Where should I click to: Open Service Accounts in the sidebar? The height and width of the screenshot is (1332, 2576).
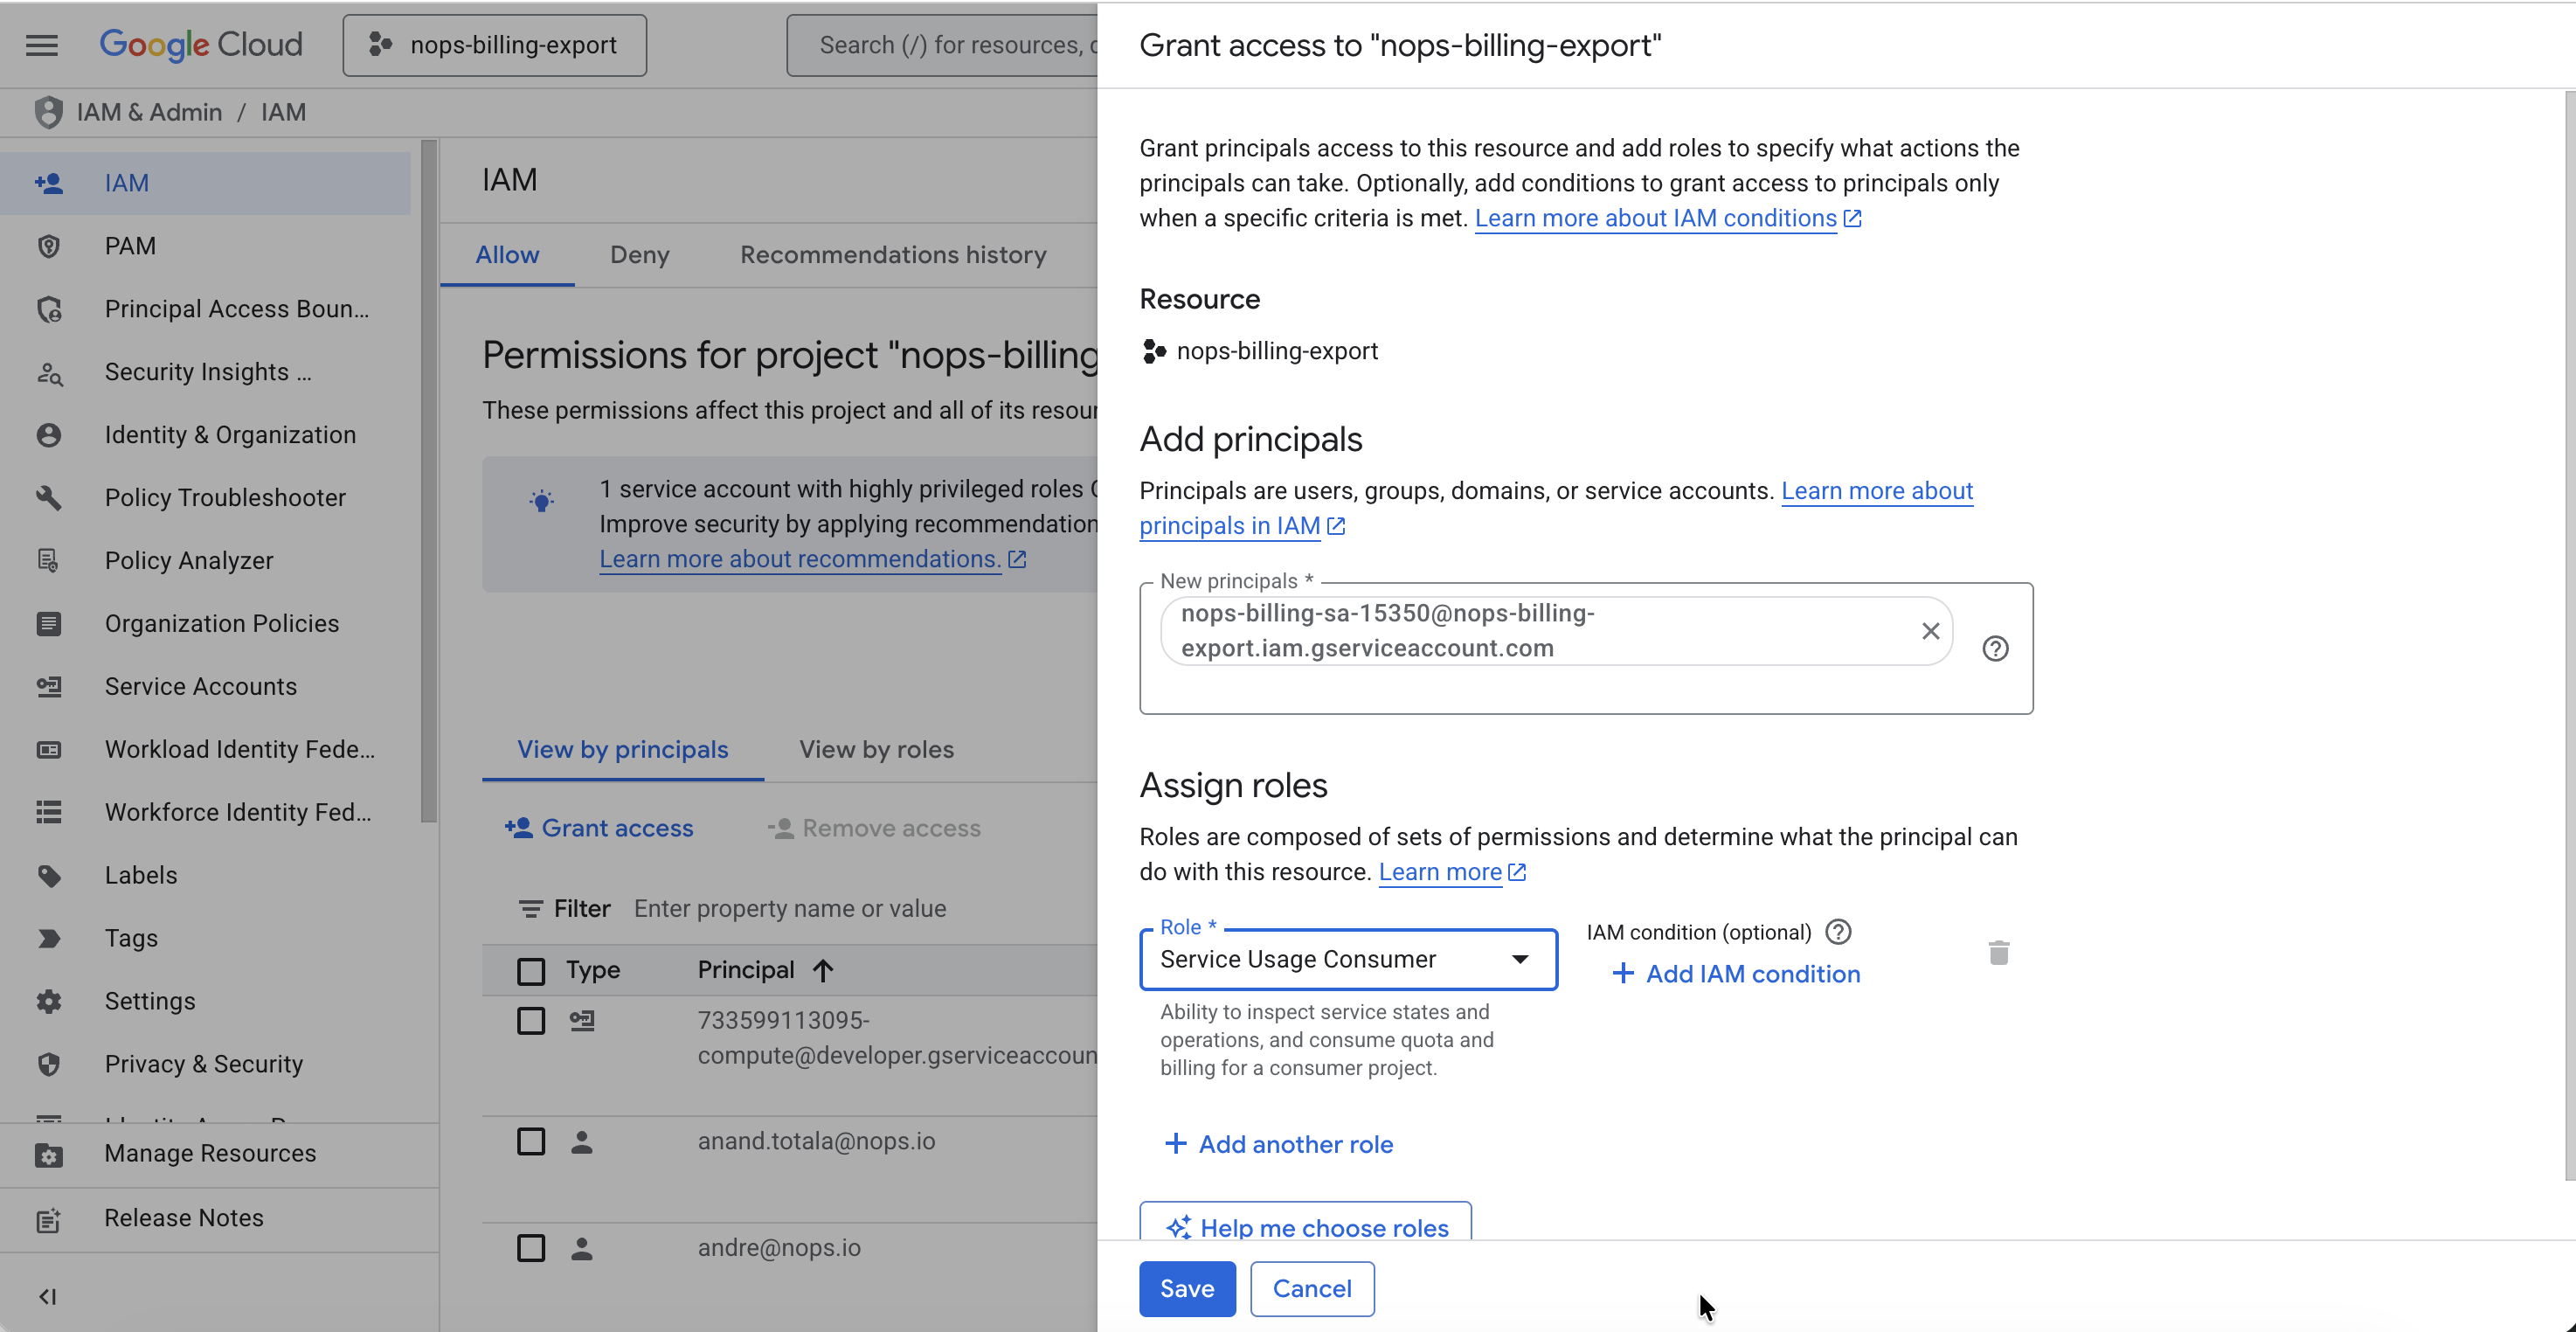(x=199, y=686)
